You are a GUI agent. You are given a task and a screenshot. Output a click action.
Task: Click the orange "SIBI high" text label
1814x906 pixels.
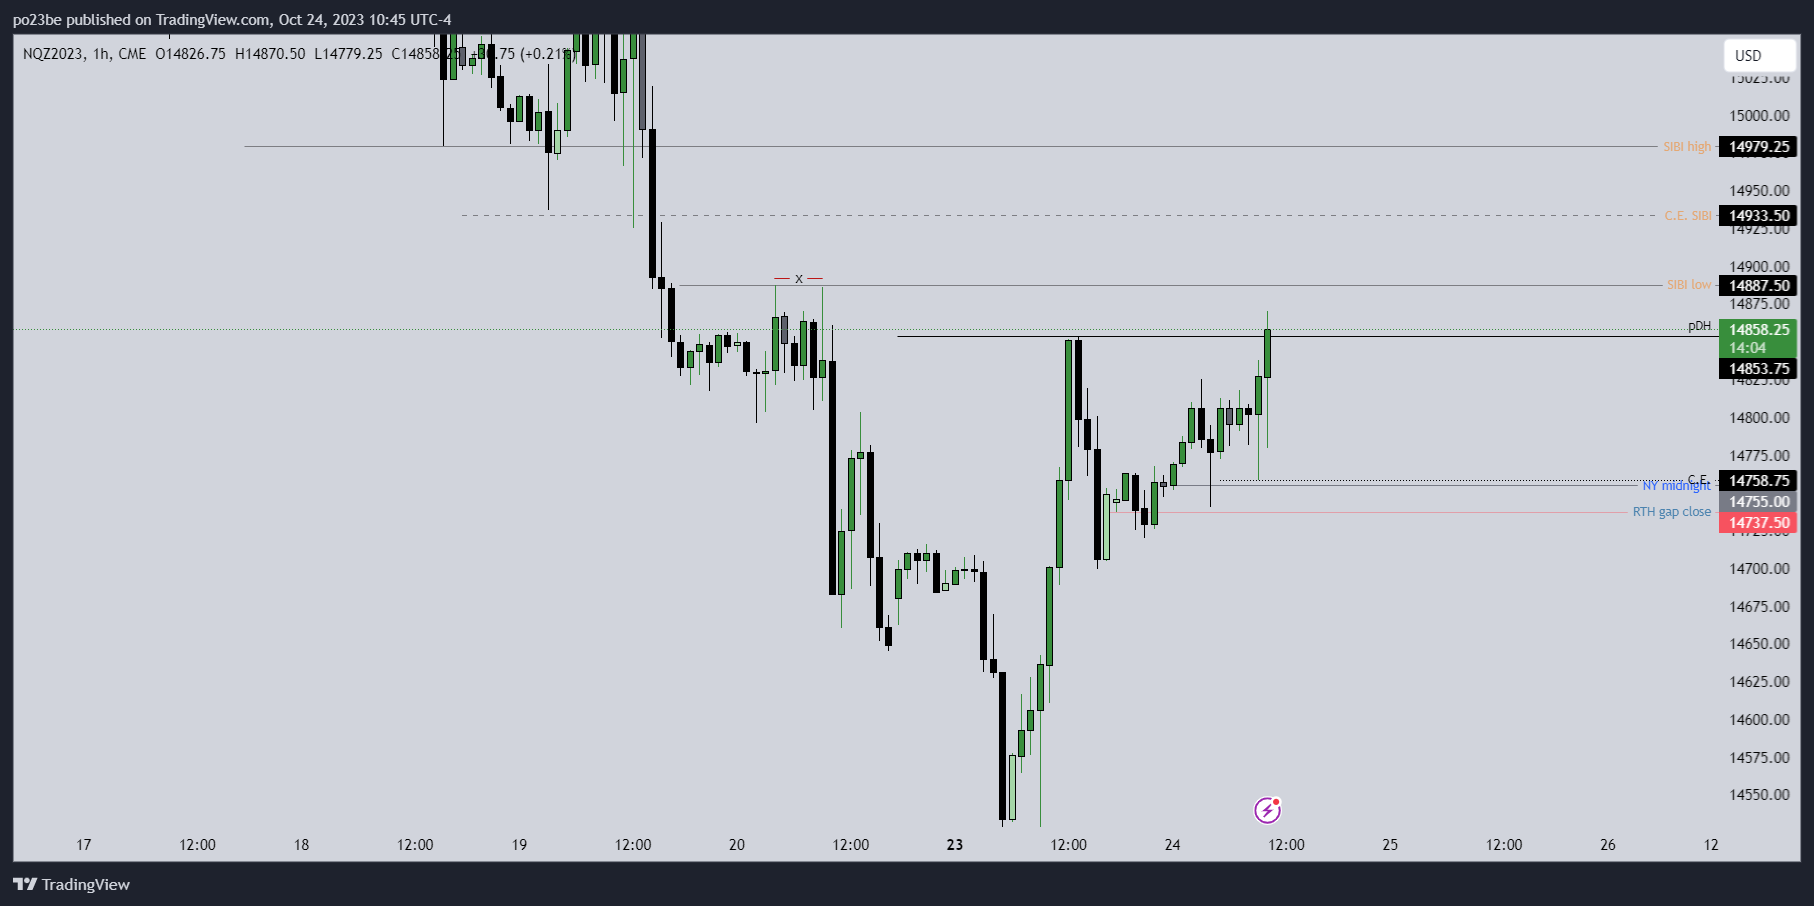click(x=1687, y=147)
